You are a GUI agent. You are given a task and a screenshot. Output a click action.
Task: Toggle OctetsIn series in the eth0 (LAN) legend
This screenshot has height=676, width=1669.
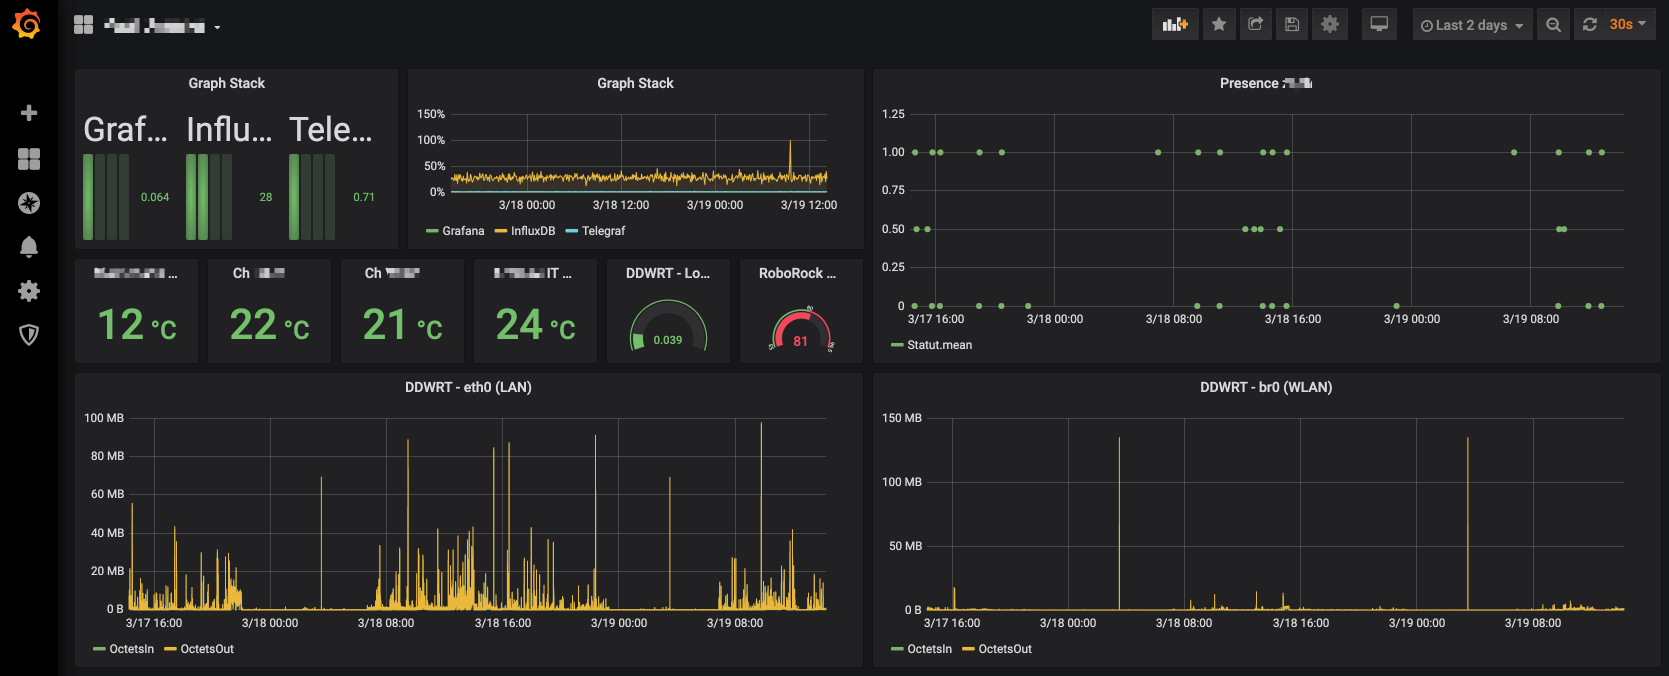tap(132, 649)
